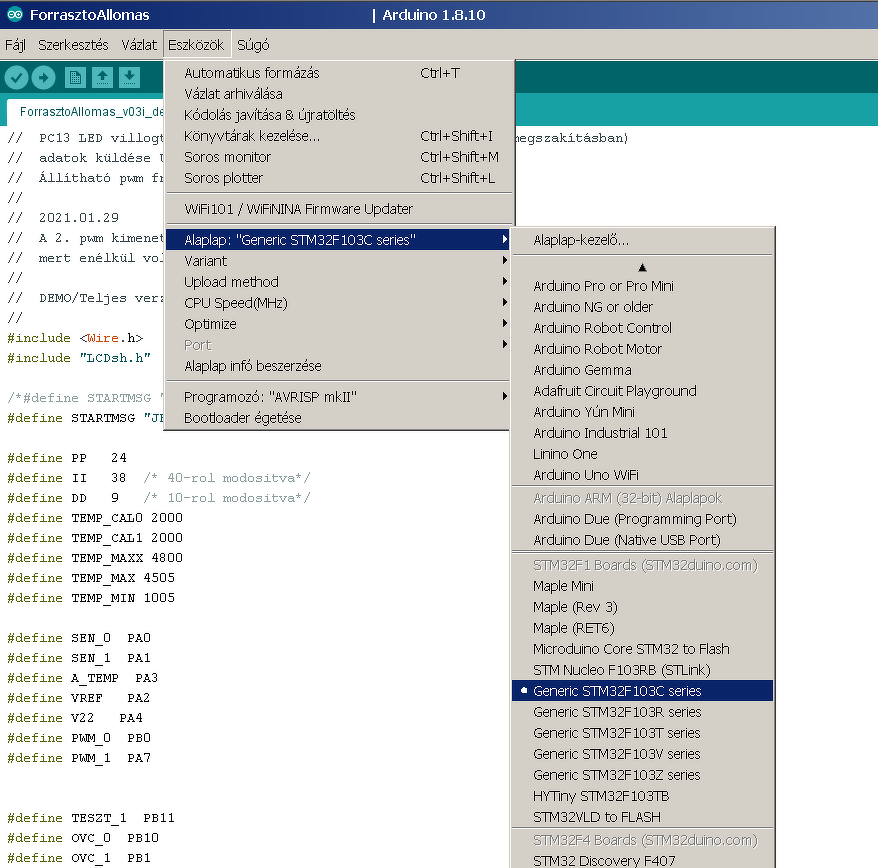Screen dimensions: 878x868
Task: Select Arduino Gemma board
Action: click(642, 370)
